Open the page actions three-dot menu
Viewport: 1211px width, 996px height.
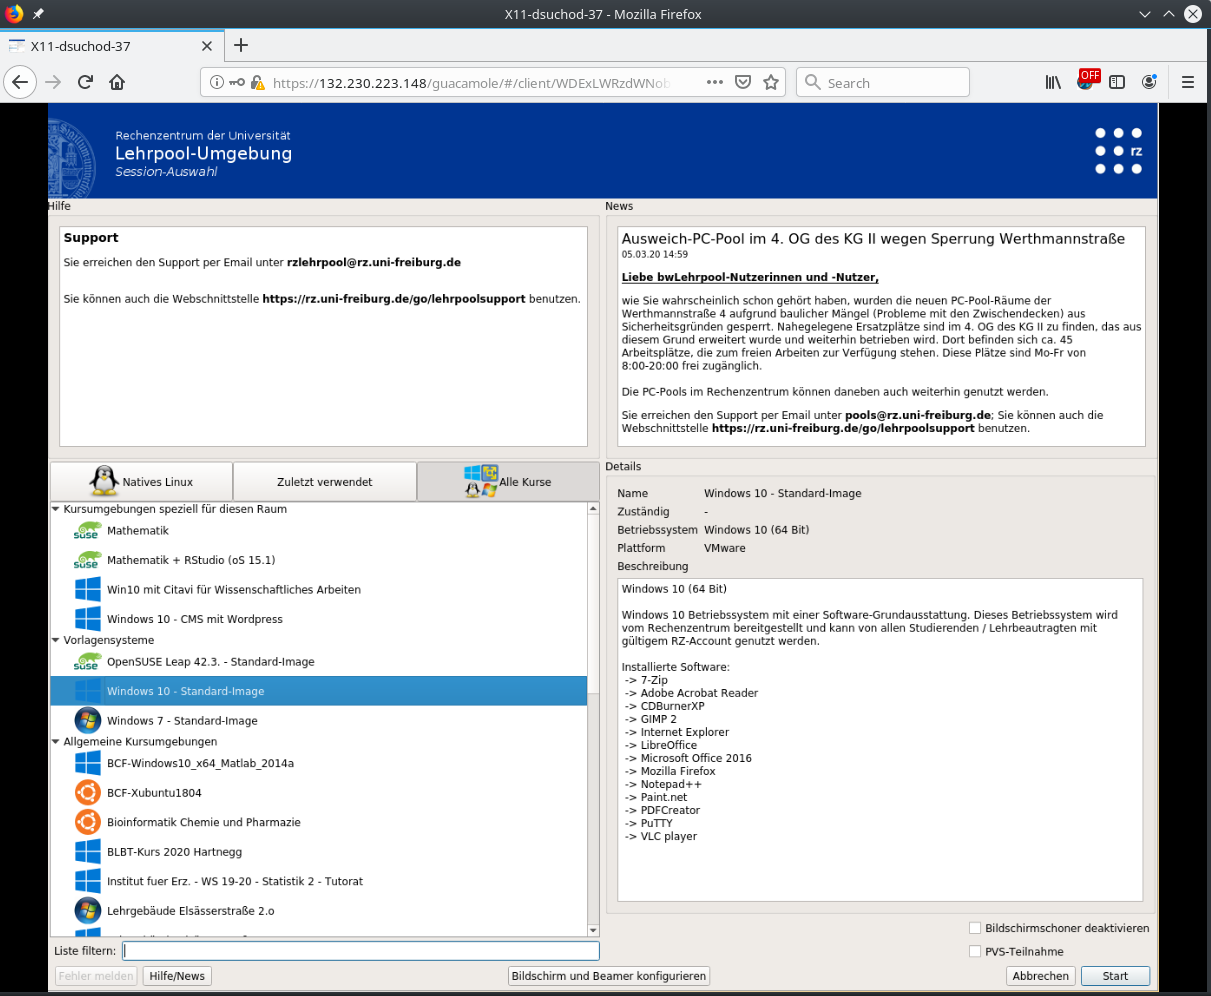[x=714, y=83]
